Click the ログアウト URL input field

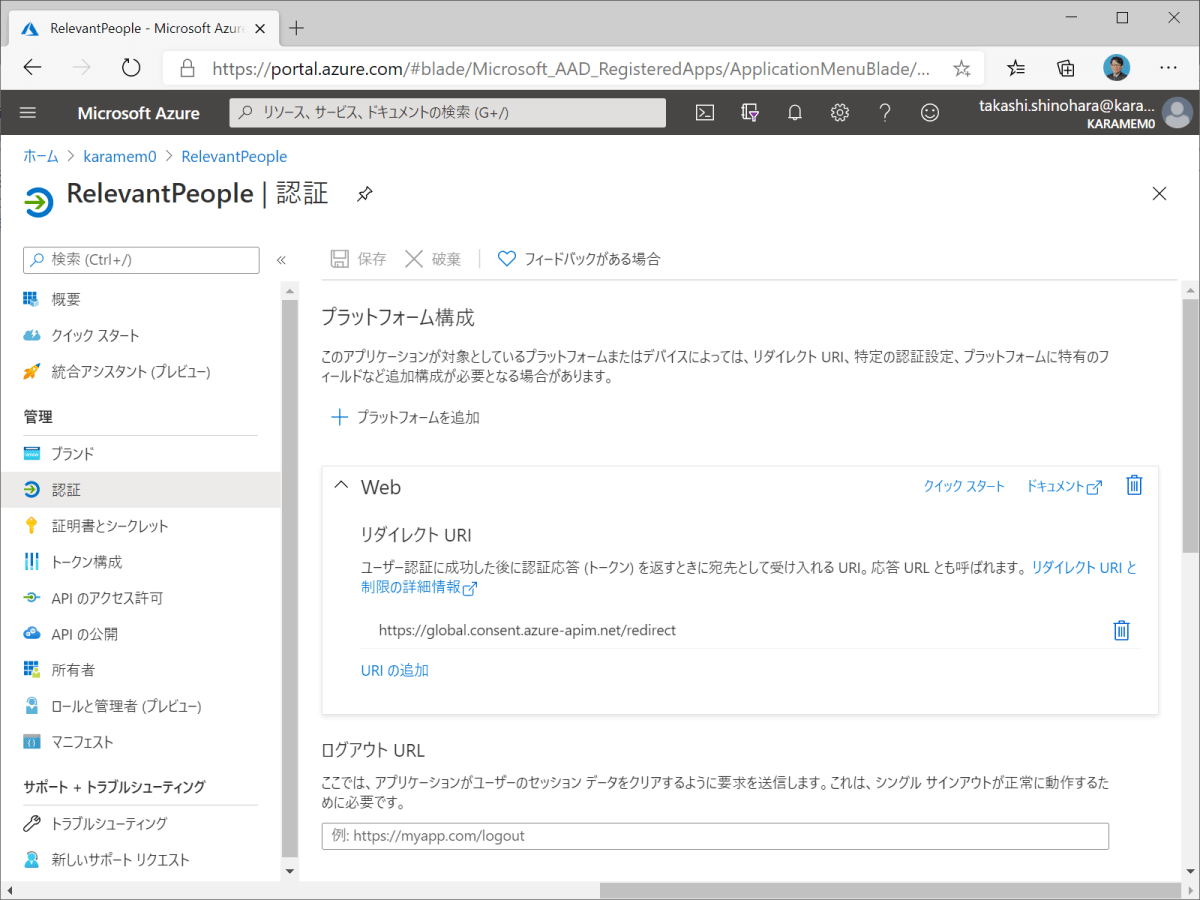(x=715, y=836)
